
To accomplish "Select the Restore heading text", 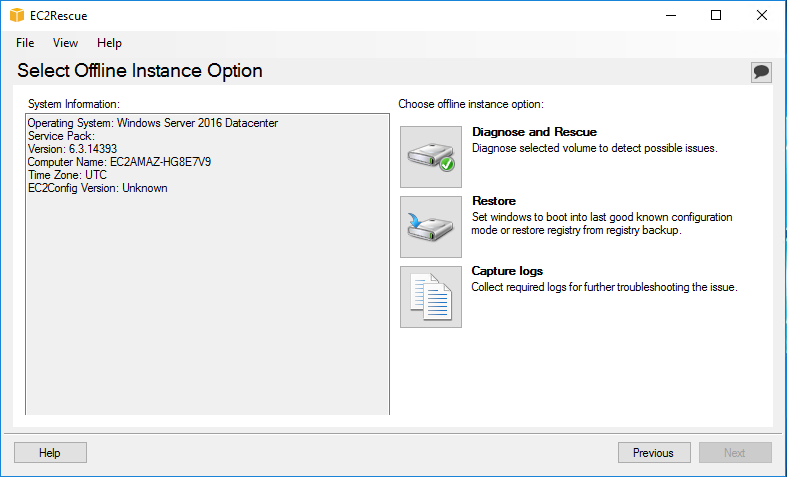I will 494,201.
